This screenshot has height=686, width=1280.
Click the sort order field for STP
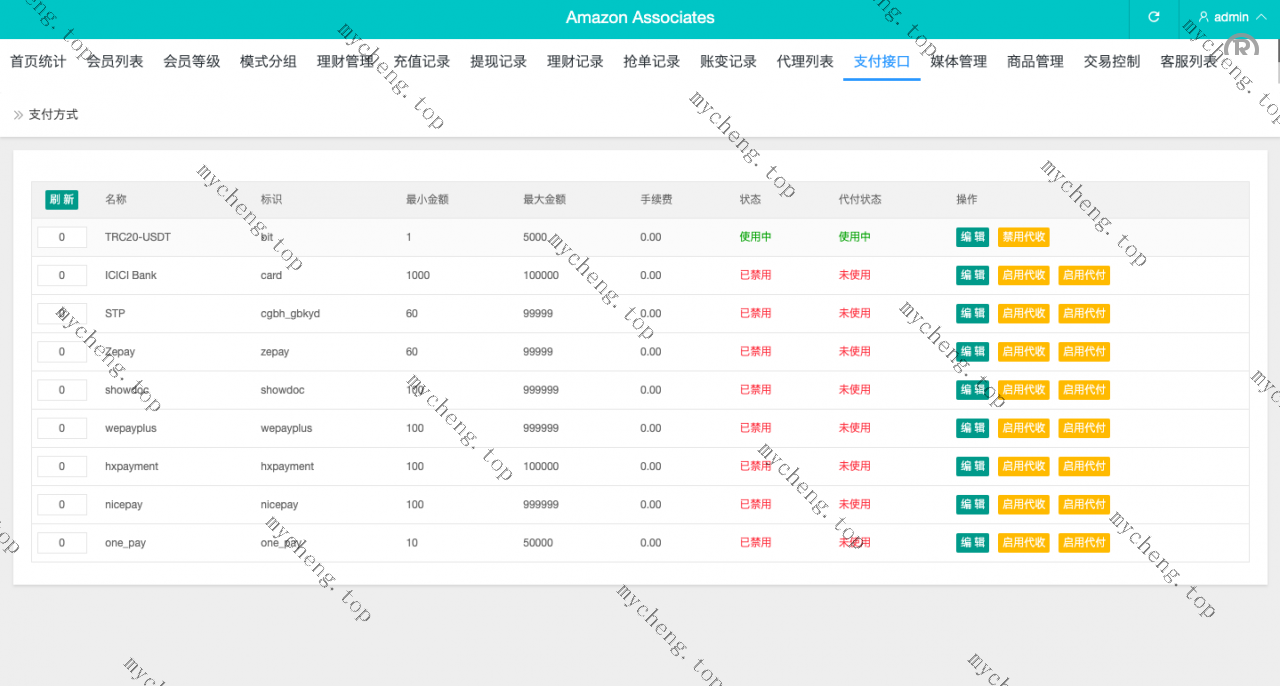62,314
